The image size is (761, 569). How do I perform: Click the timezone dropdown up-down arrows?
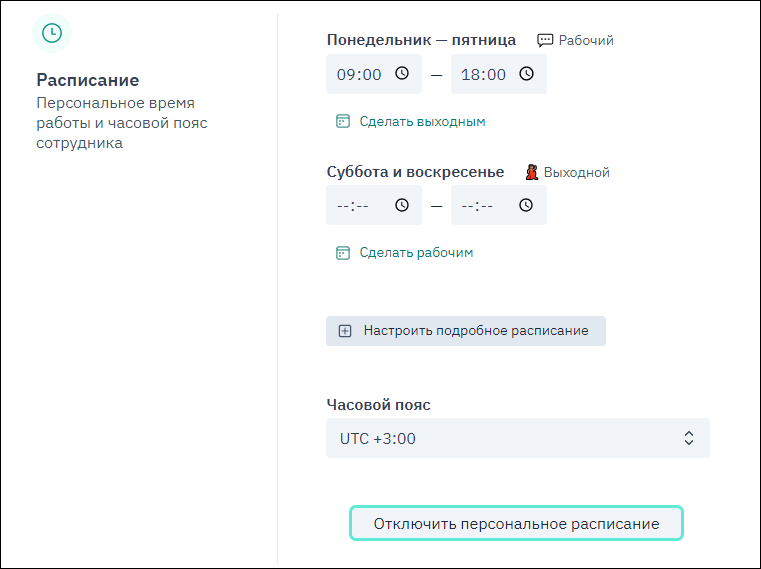(689, 438)
